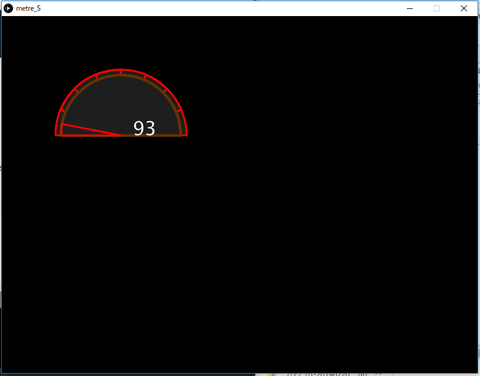The image size is (480, 376).
Task: Click the red needle on the gauge
Action: (x=91, y=130)
